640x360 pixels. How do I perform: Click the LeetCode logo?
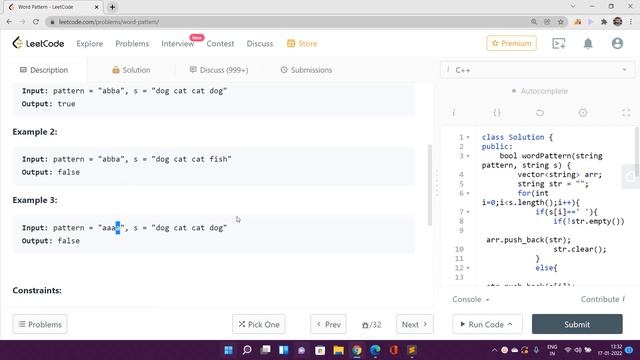click(x=38, y=43)
